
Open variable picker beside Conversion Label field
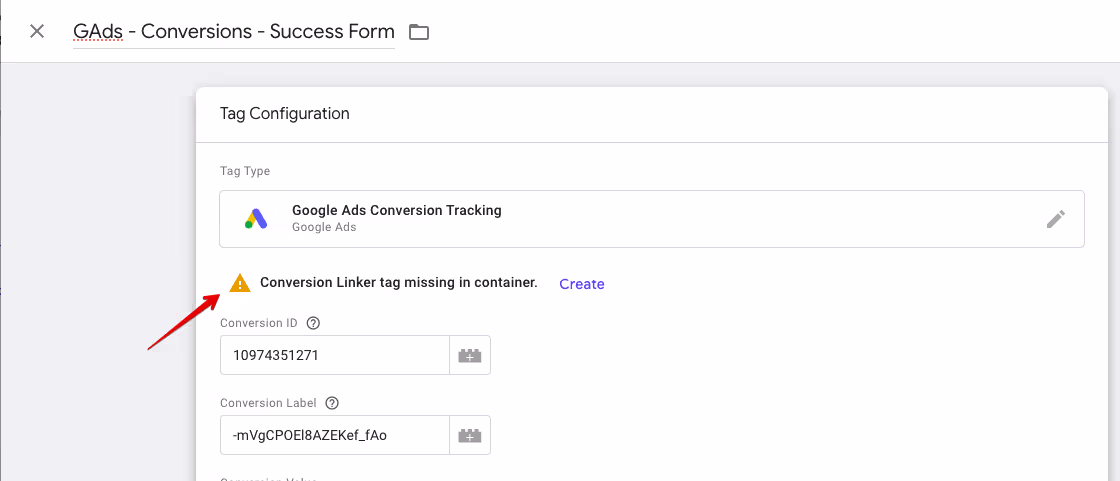[470, 435]
